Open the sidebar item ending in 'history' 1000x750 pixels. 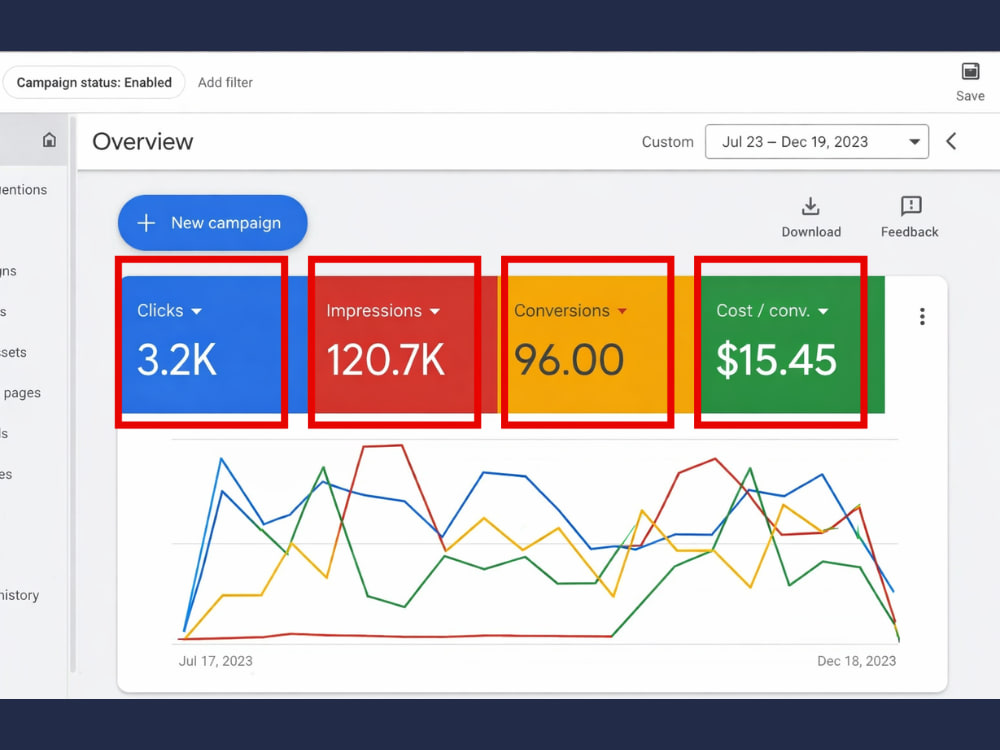20,595
